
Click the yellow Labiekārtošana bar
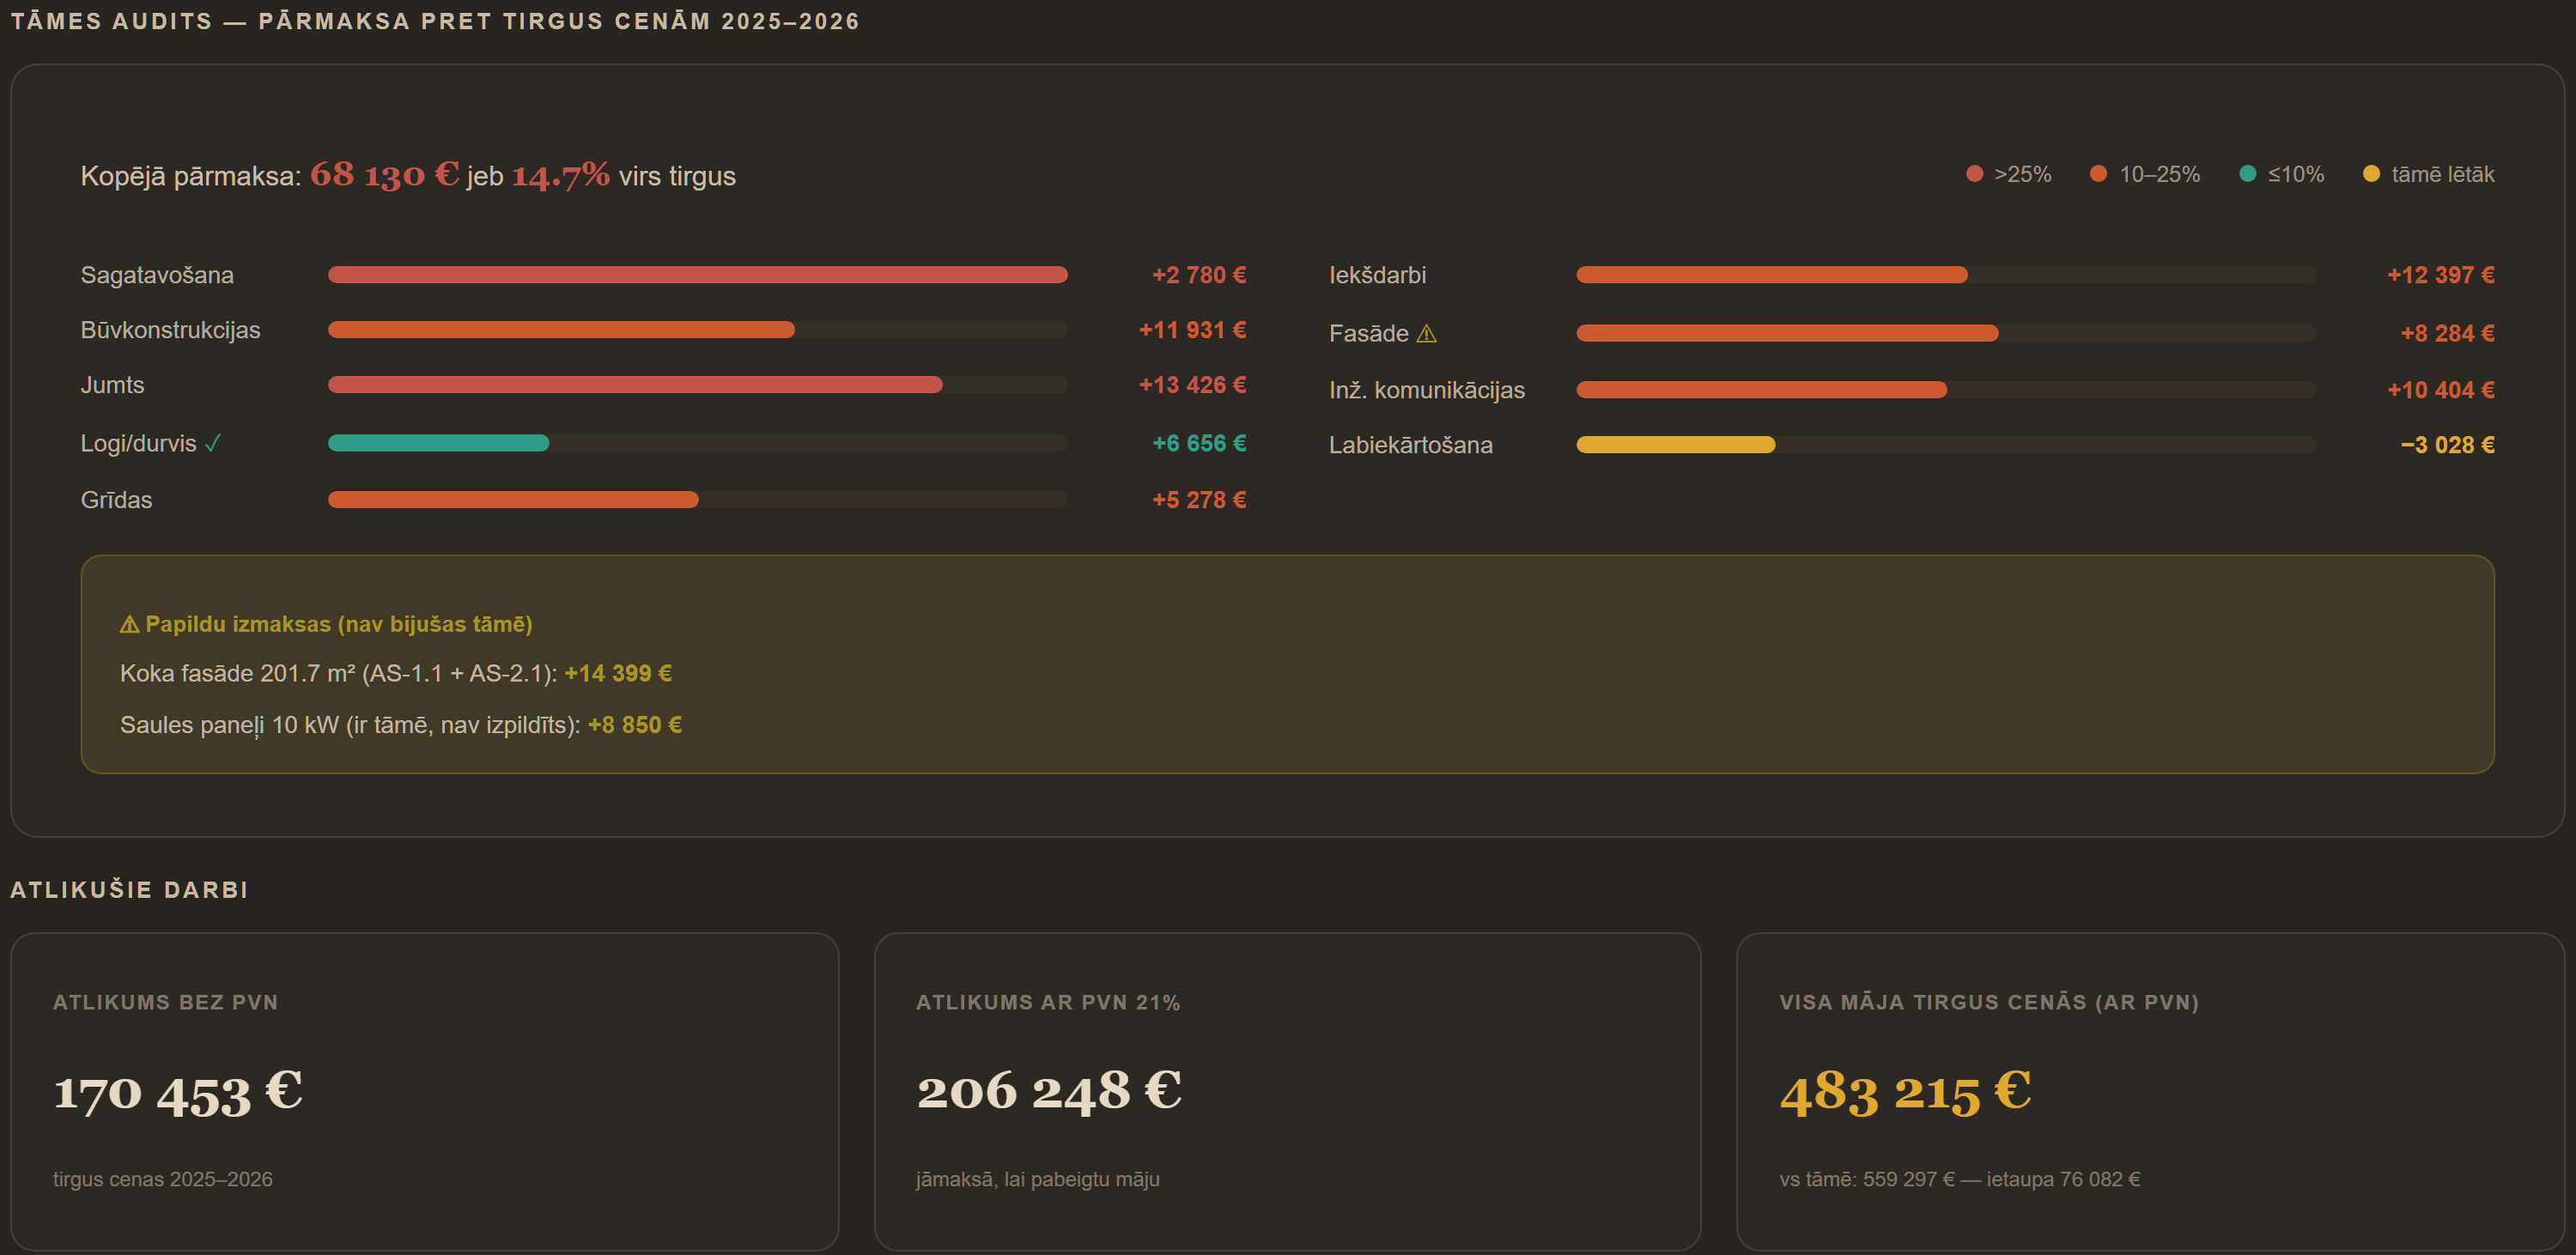click(x=1675, y=445)
